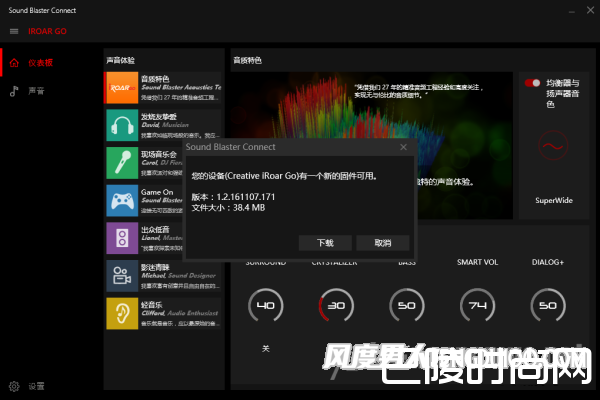The image size is (600, 400).
Task: Select the orange iRoar Go profile icon
Action: click(122, 88)
